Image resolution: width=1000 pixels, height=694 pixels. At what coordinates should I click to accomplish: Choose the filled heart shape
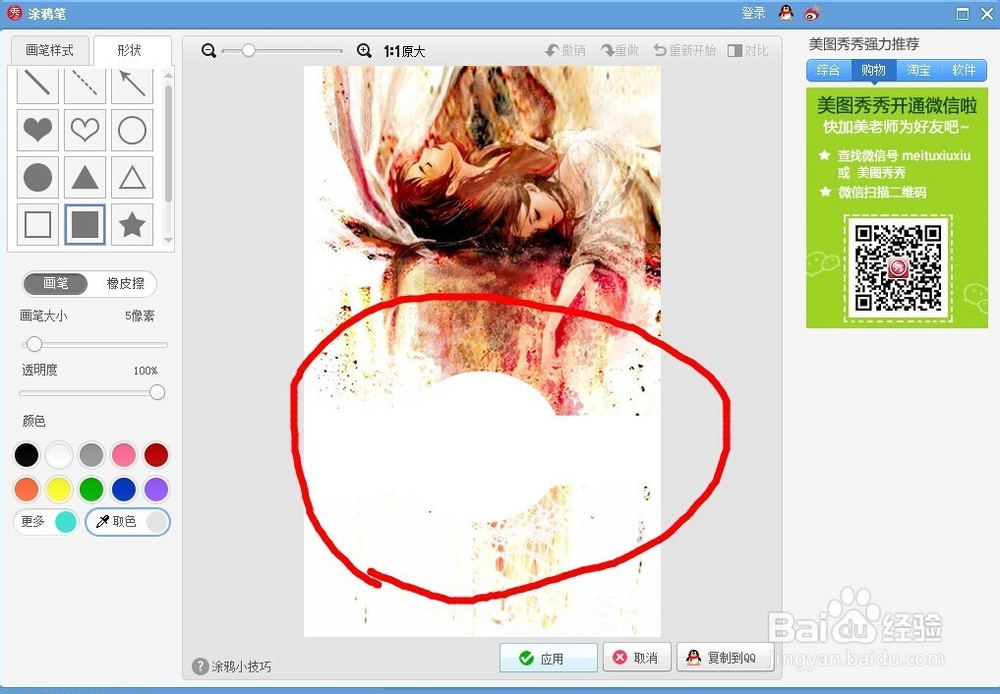[38, 130]
